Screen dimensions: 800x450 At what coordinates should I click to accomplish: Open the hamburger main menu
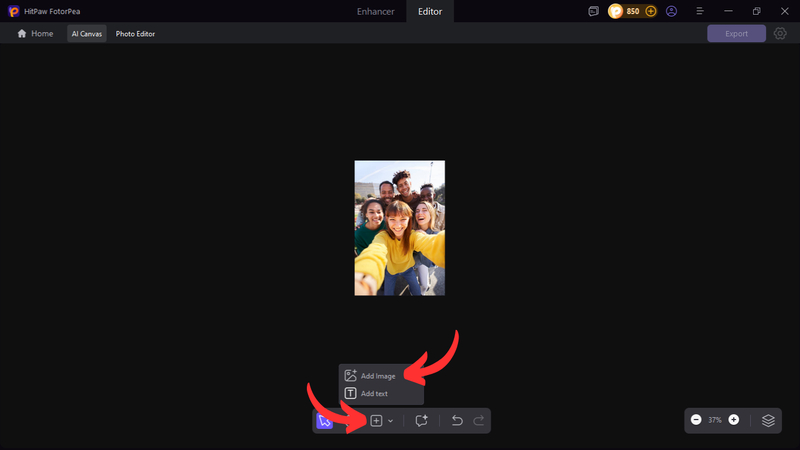click(x=700, y=11)
